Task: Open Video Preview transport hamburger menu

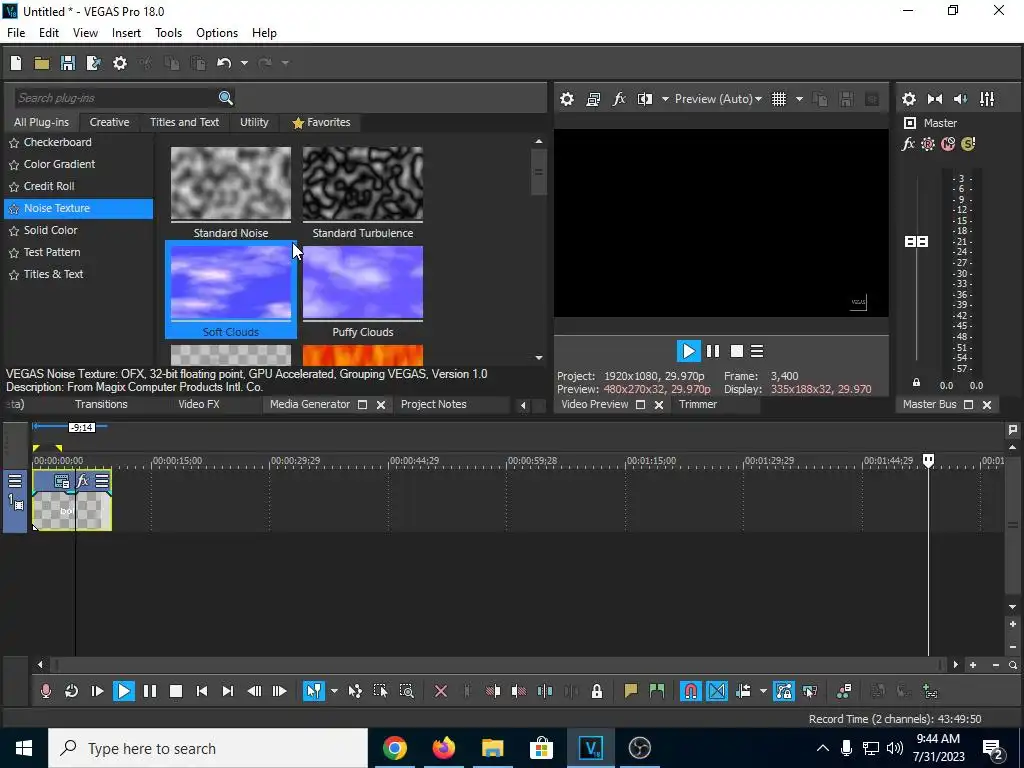Action: click(757, 351)
